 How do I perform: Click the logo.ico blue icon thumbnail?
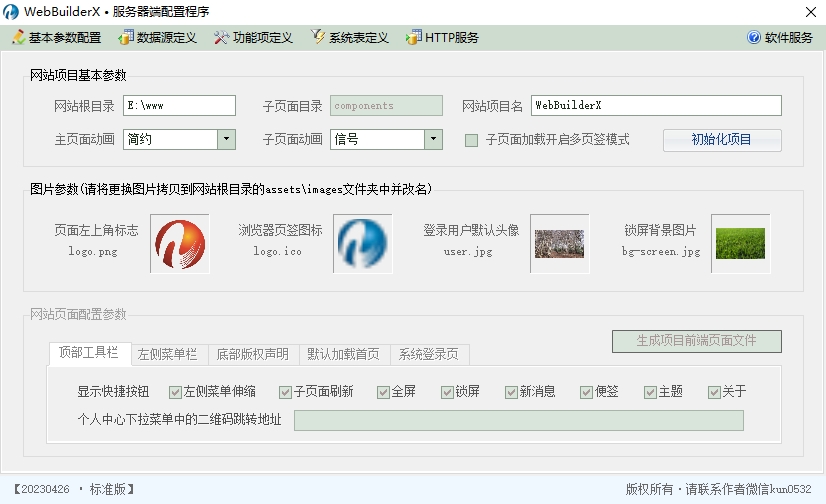pyautogui.click(x=362, y=244)
